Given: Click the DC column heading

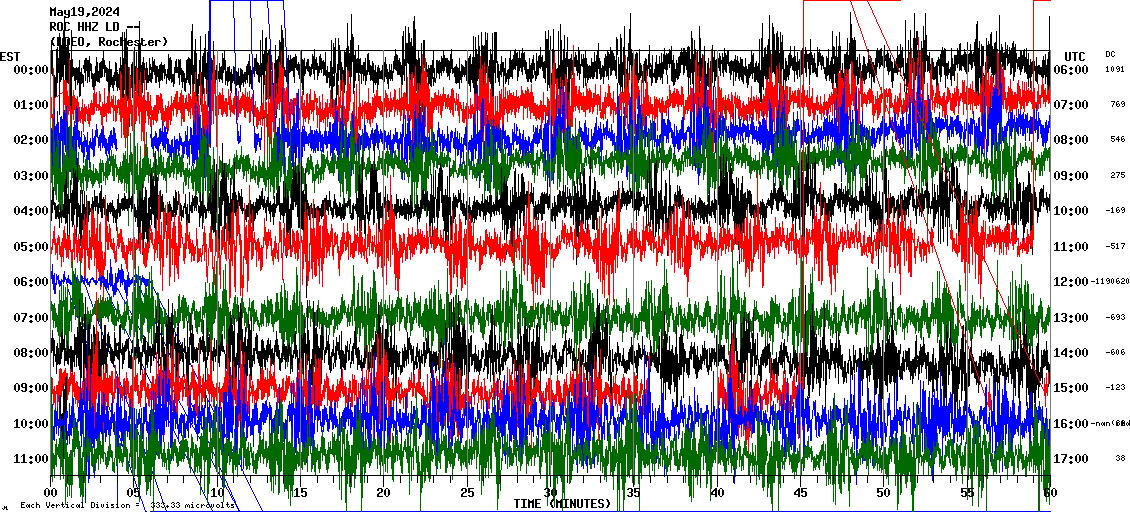Looking at the screenshot, I should tap(1110, 54).
